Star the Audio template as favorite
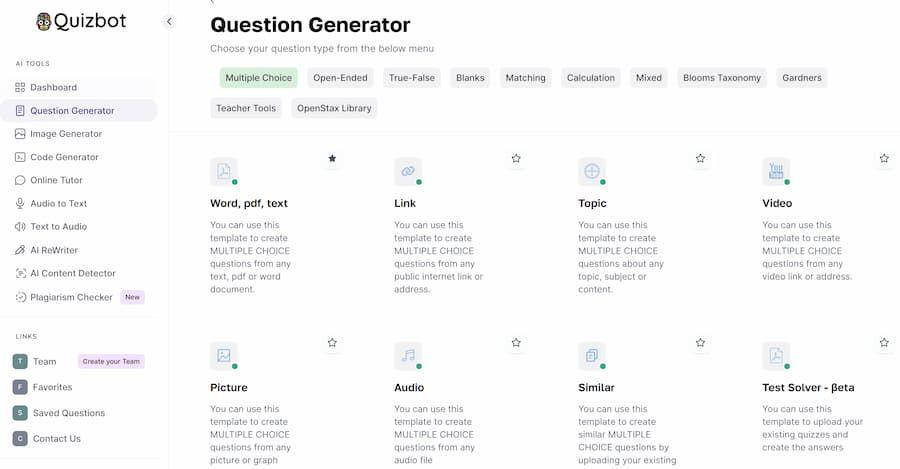 point(516,343)
